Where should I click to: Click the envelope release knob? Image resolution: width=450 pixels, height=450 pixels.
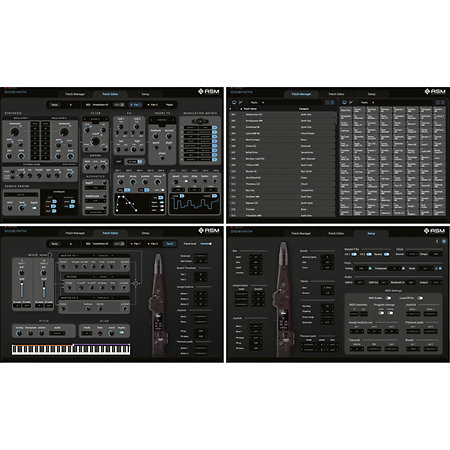point(158,182)
